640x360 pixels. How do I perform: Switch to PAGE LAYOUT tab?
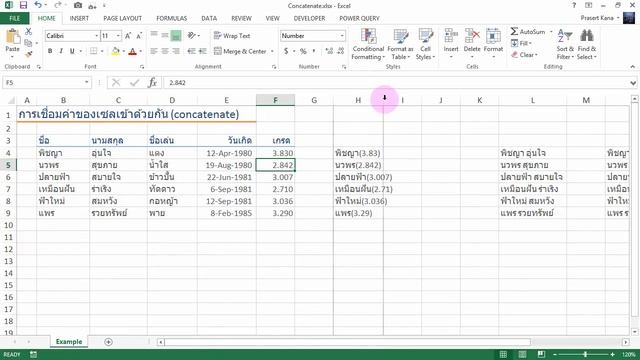[122, 18]
